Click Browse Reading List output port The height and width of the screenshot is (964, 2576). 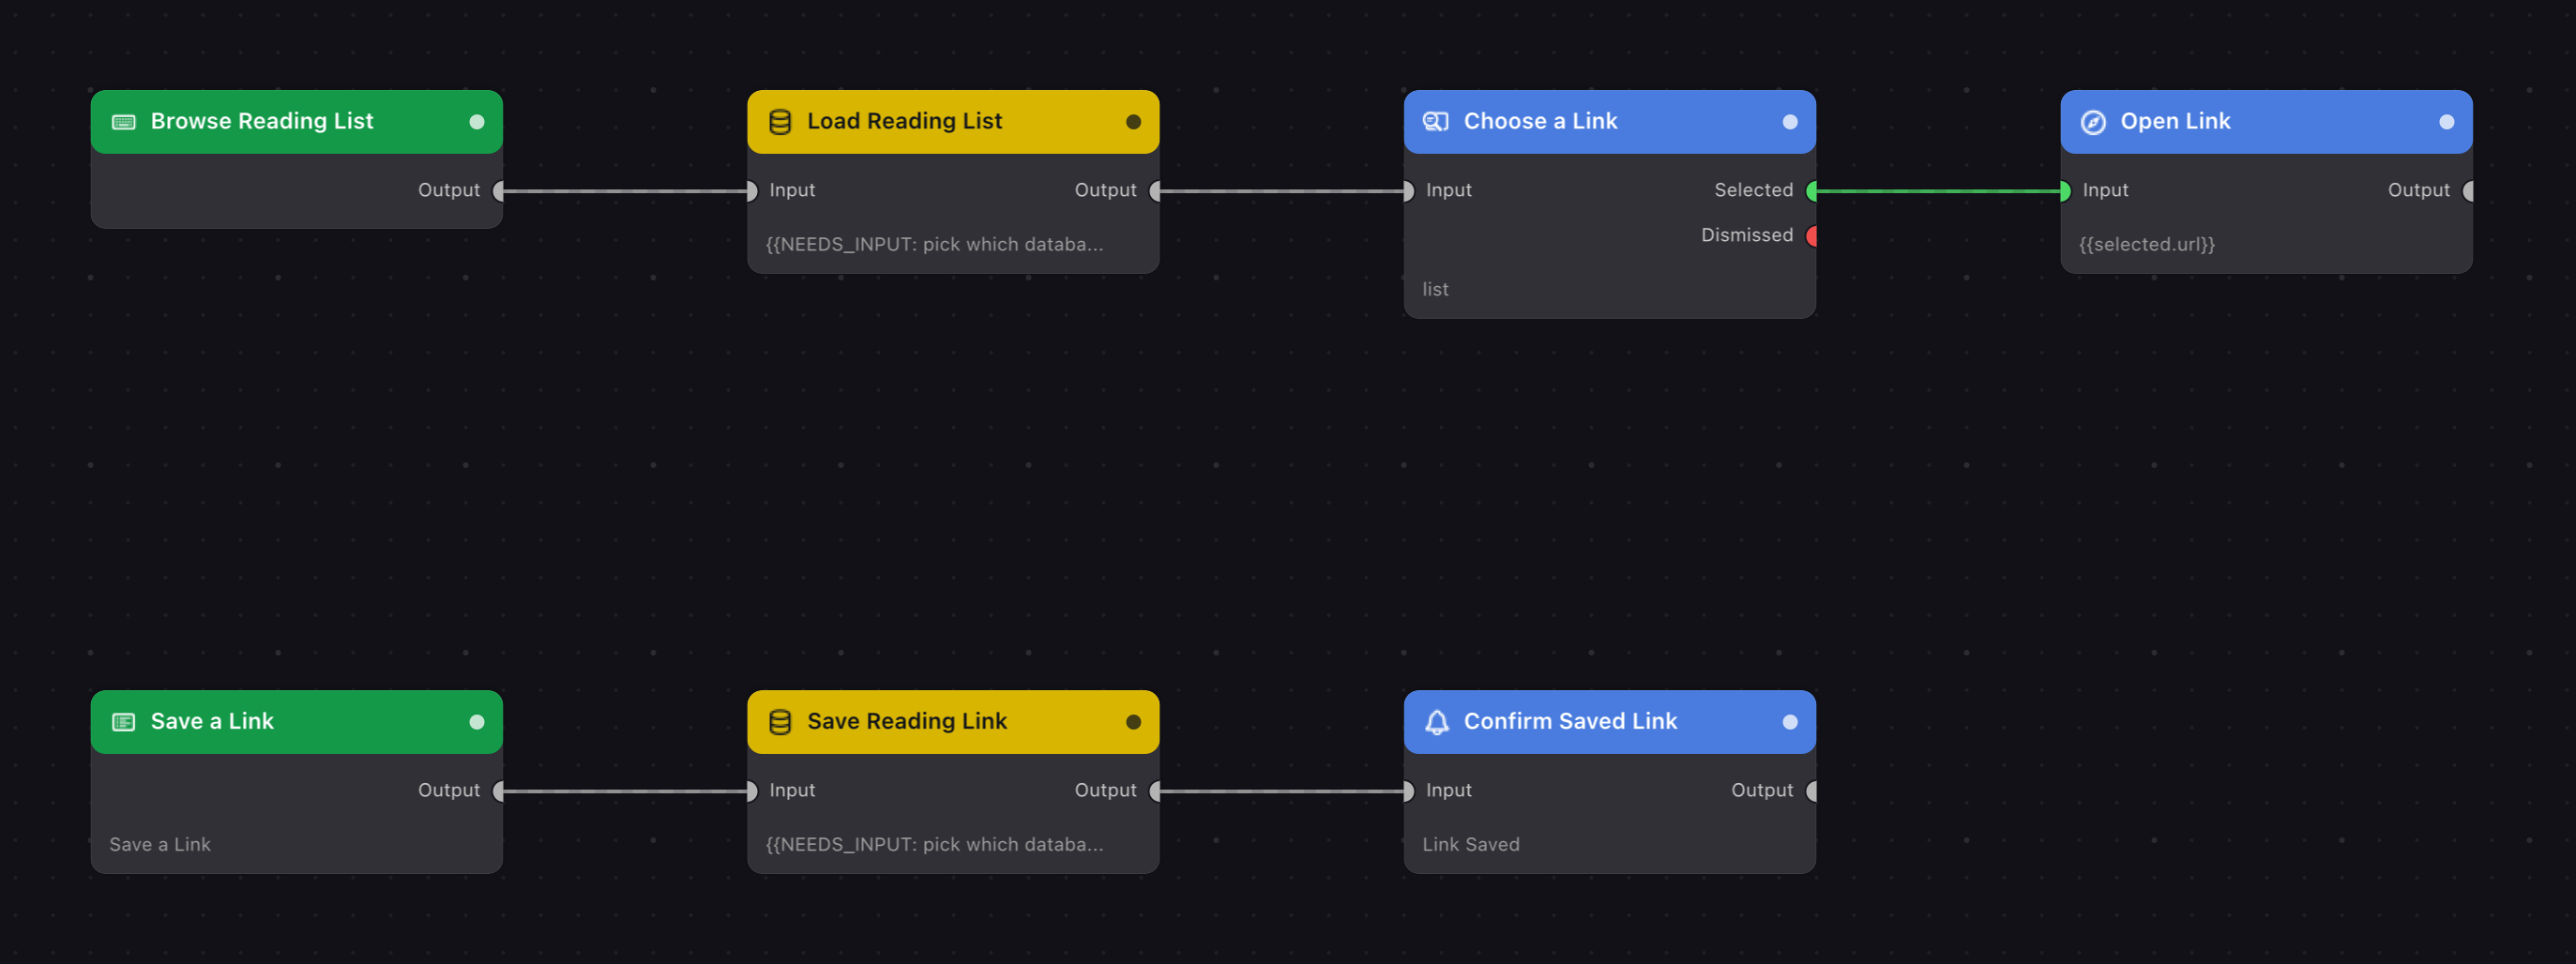(x=499, y=191)
